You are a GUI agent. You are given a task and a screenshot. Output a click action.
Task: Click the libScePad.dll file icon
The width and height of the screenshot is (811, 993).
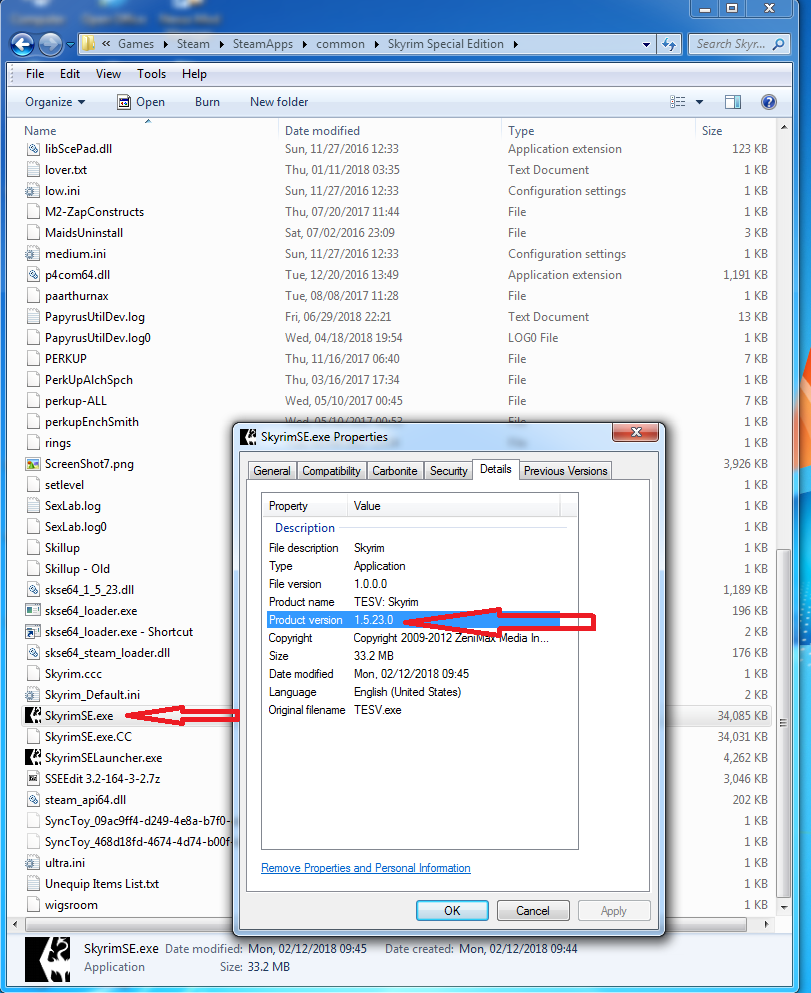pos(33,149)
